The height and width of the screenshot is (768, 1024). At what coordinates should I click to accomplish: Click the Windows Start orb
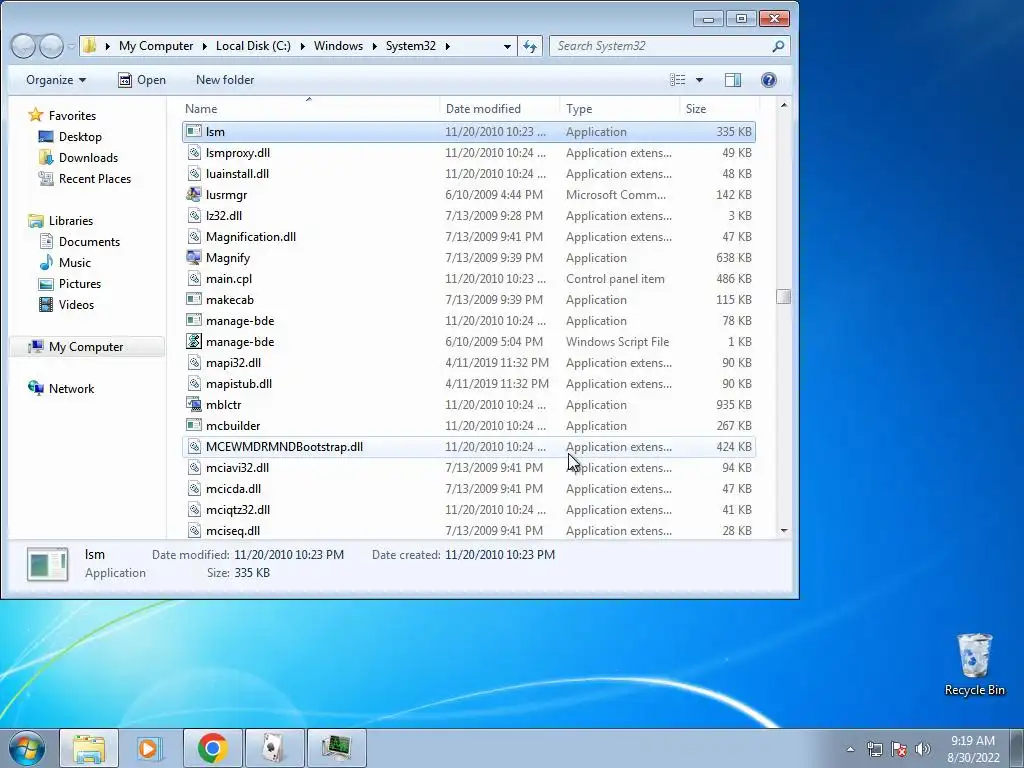pyautogui.click(x=27, y=748)
